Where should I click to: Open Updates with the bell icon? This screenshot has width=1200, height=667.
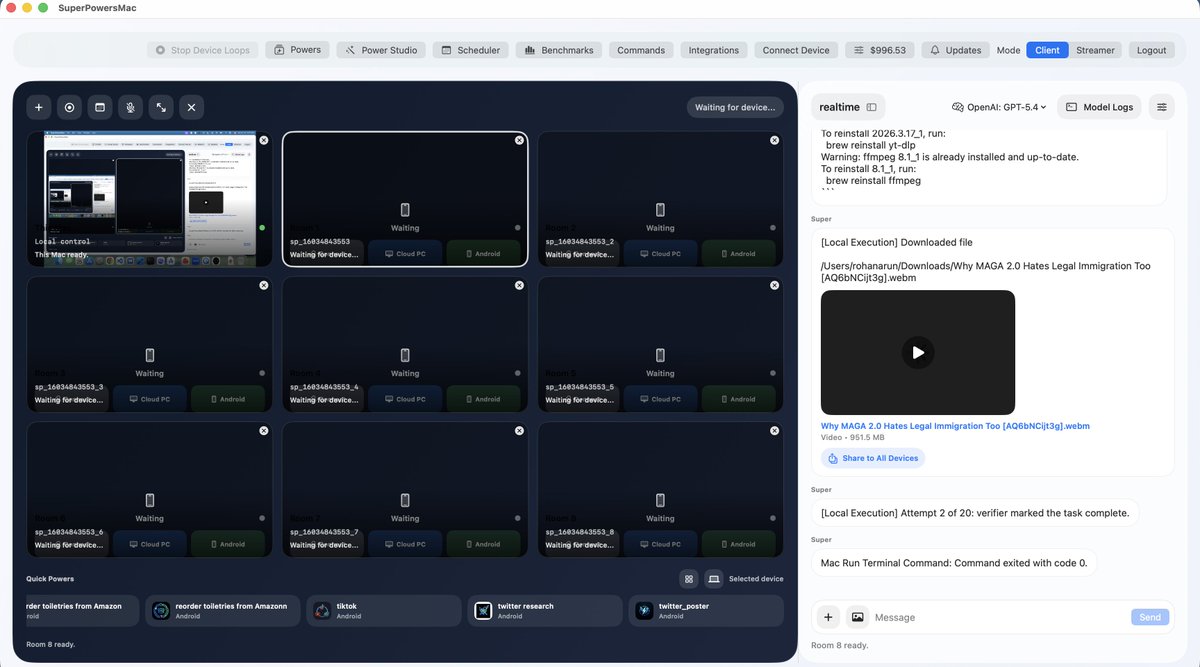pos(955,50)
